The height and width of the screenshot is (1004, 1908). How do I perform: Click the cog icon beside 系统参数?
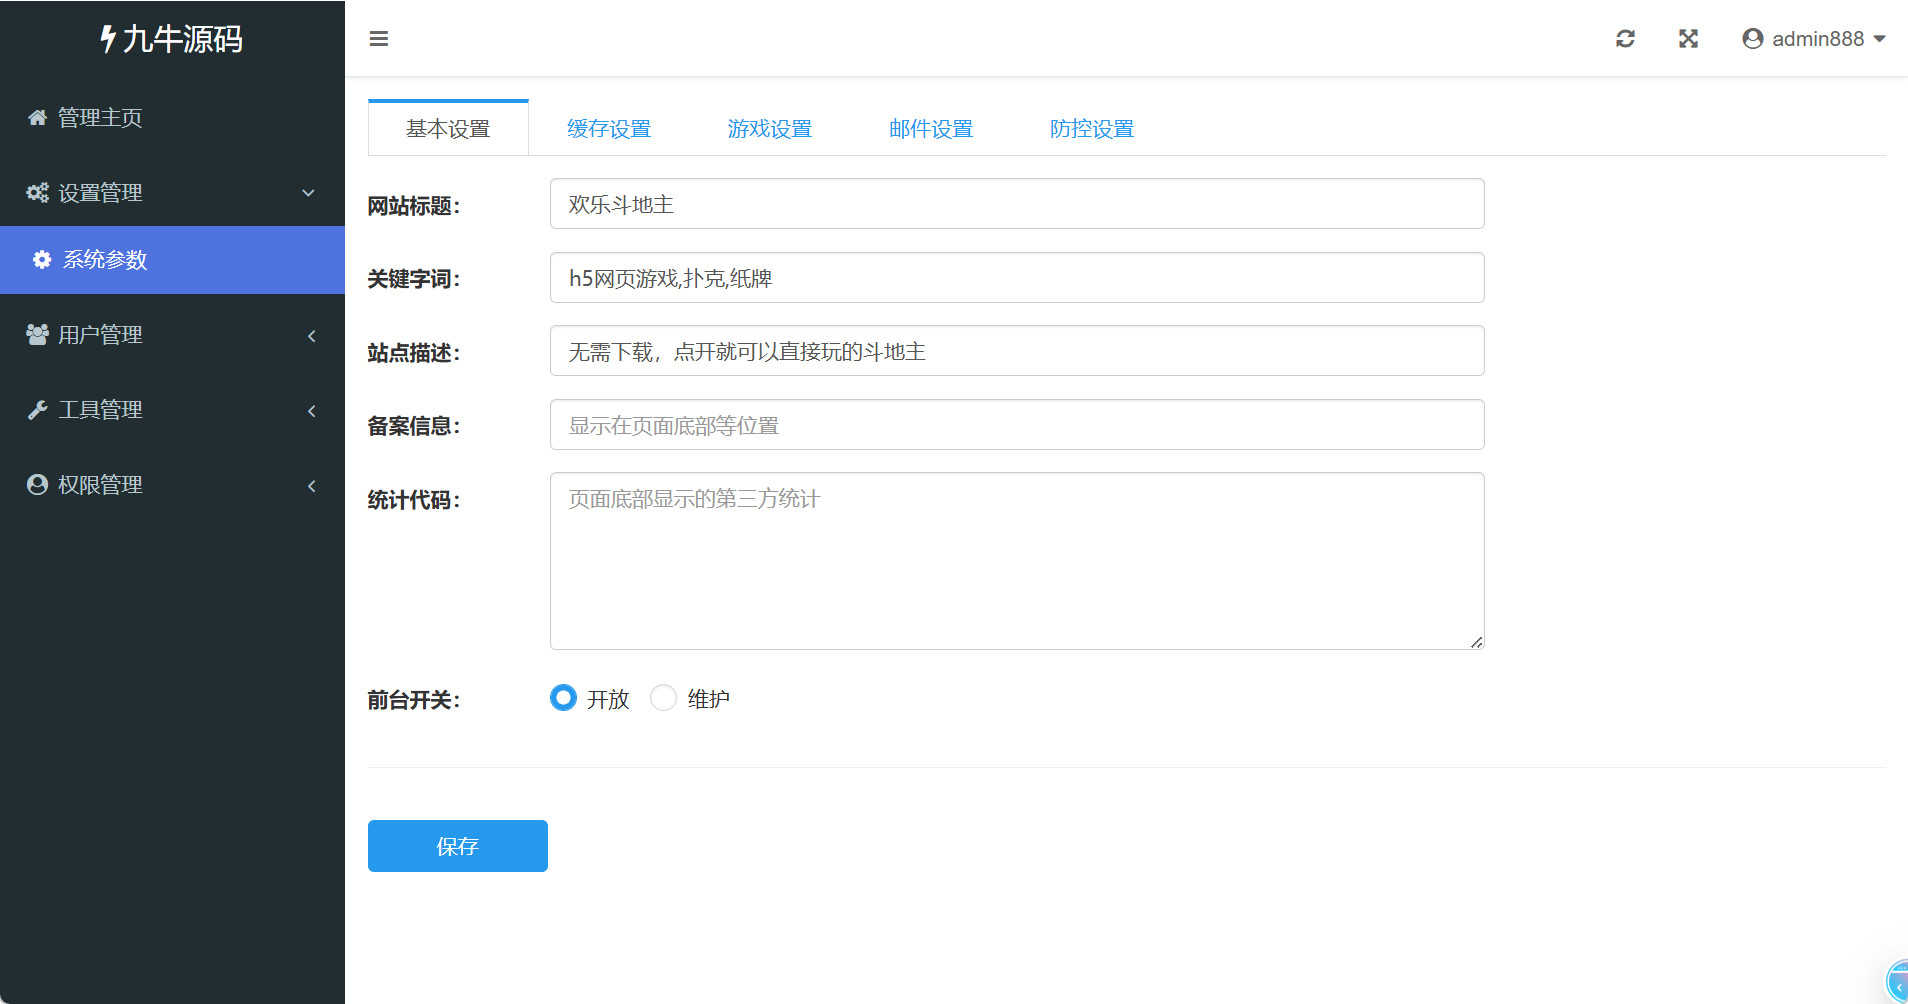tap(42, 260)
